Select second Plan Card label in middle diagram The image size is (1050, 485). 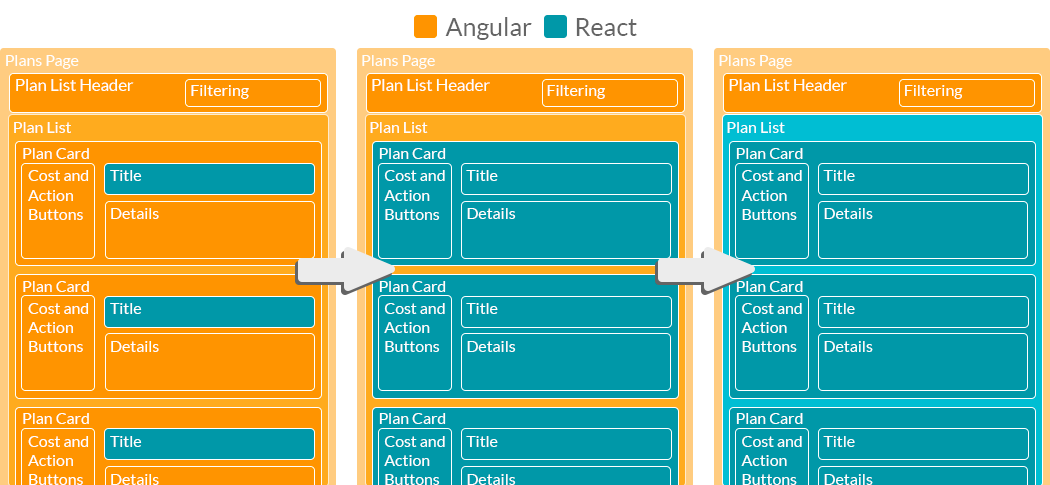click(x=412, y=287)
